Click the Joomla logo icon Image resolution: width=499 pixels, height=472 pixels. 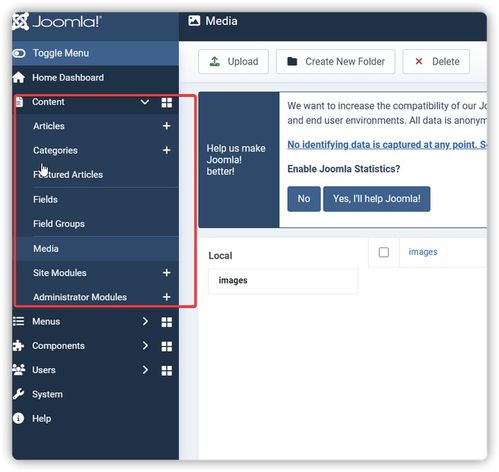(x=21, y=22)
